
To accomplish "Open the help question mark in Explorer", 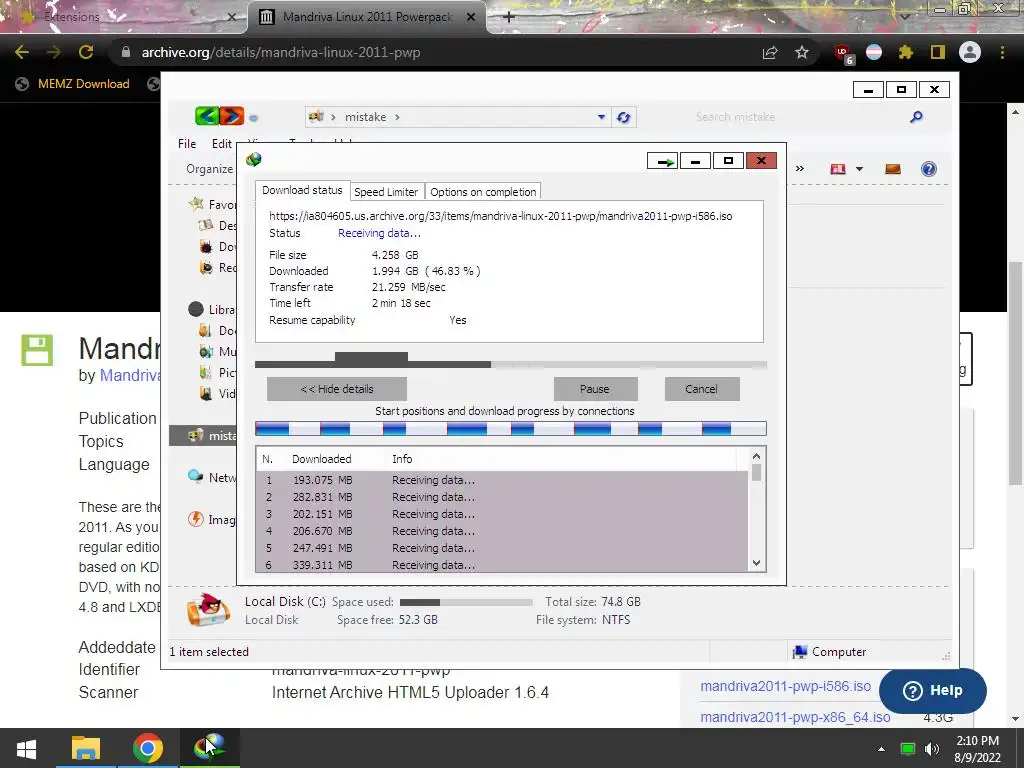I will click(x=929, y=169).
